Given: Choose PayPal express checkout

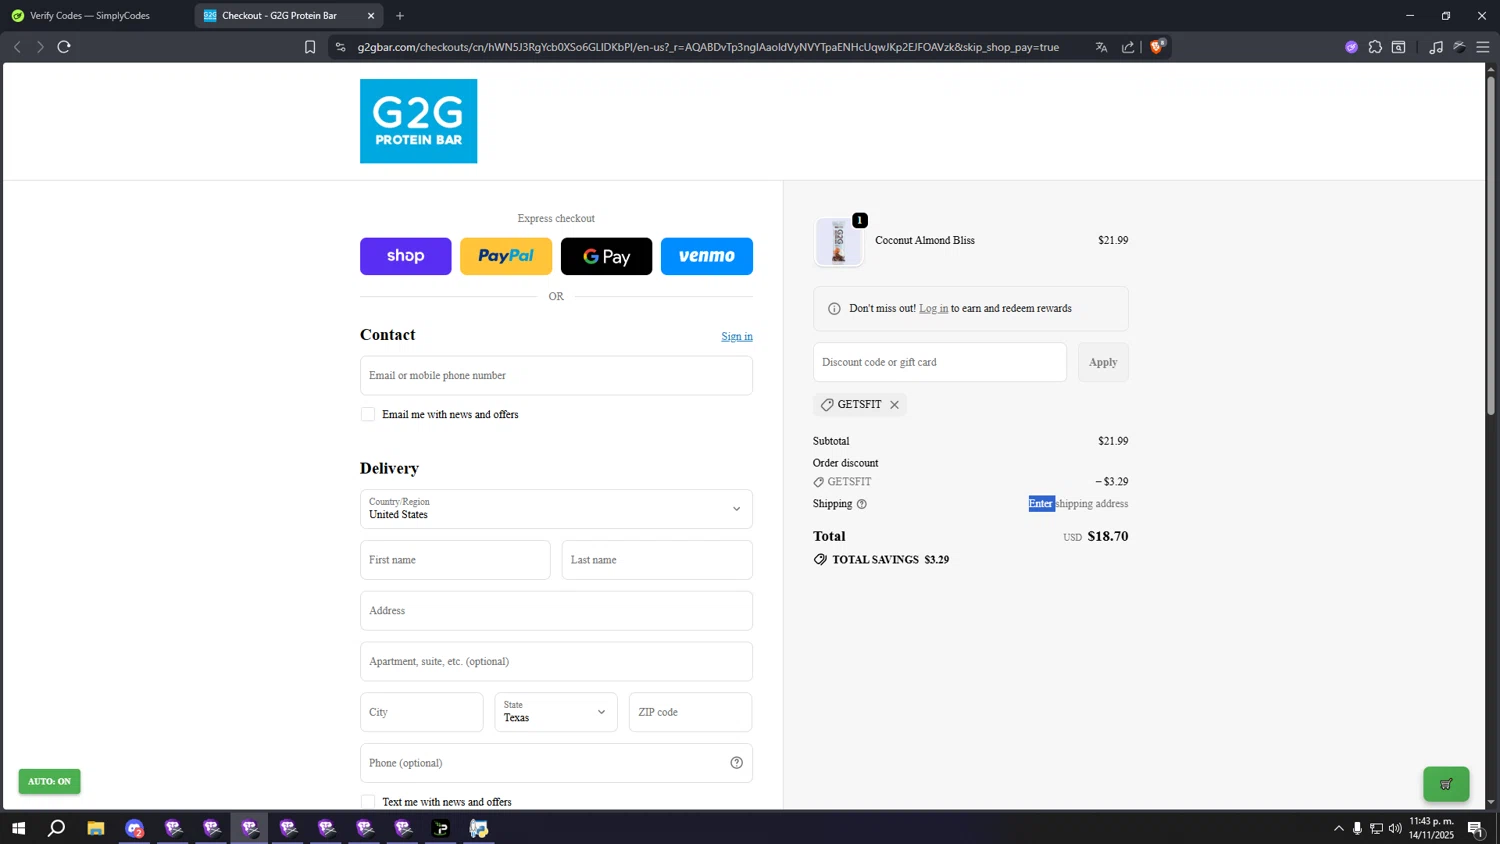Looking at the screenshot, I should pos(506,256).
